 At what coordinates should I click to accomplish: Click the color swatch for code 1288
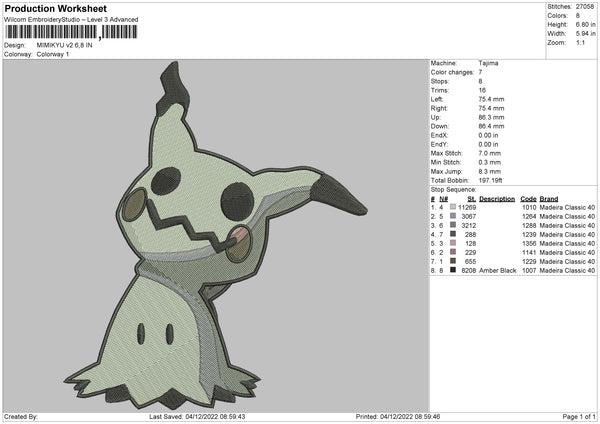coord(453,225)
